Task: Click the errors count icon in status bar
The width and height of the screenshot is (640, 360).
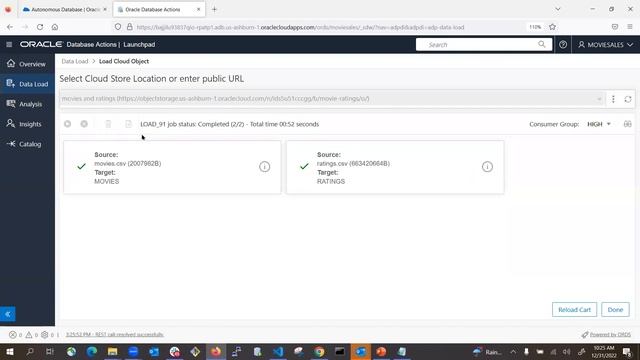Action: tap(13, 335)
